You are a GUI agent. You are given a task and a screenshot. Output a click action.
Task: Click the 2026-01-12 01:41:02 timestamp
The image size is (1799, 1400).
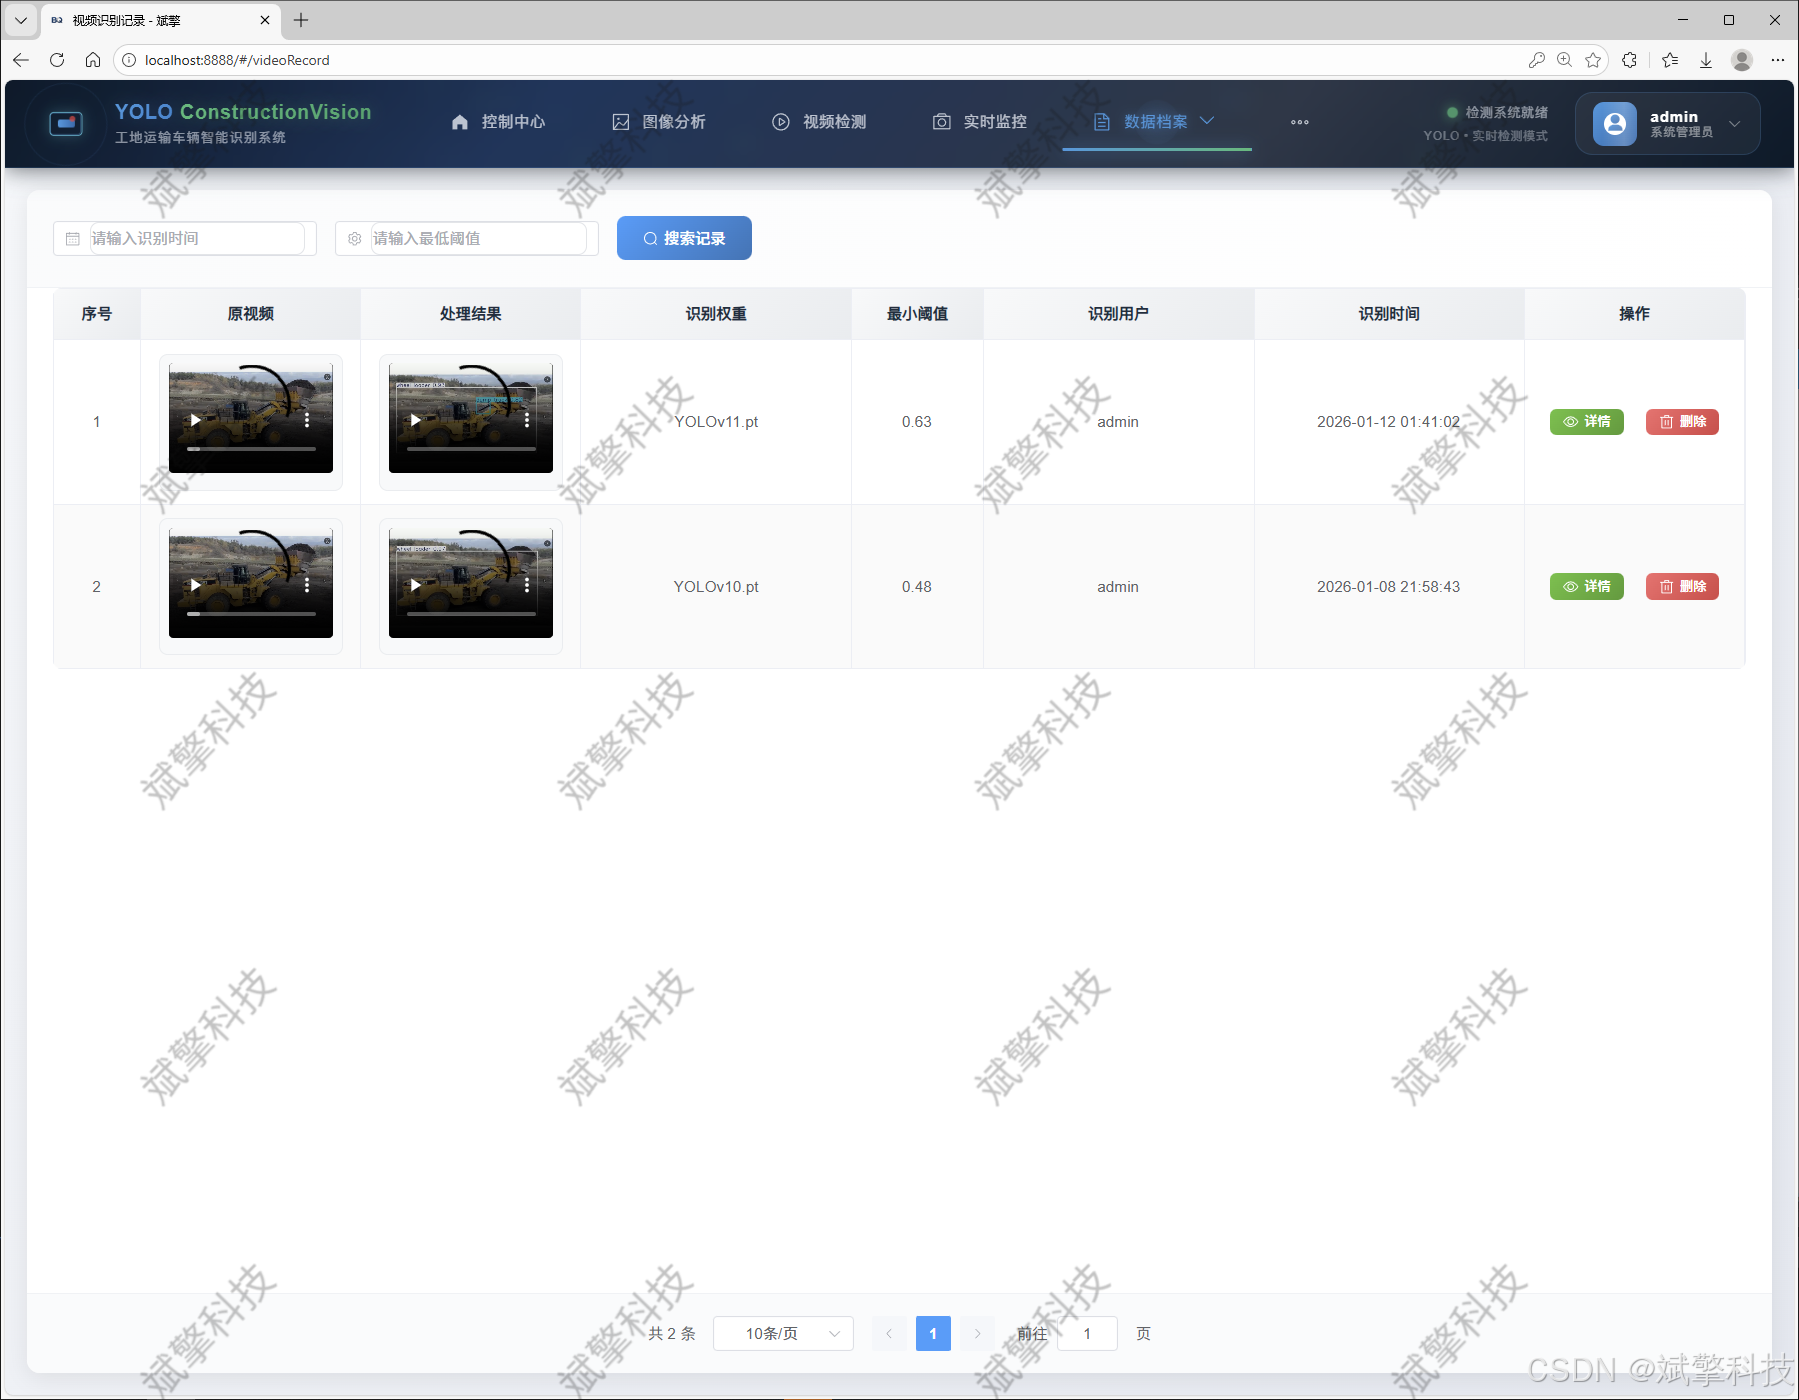click(x=1389, y=422)
